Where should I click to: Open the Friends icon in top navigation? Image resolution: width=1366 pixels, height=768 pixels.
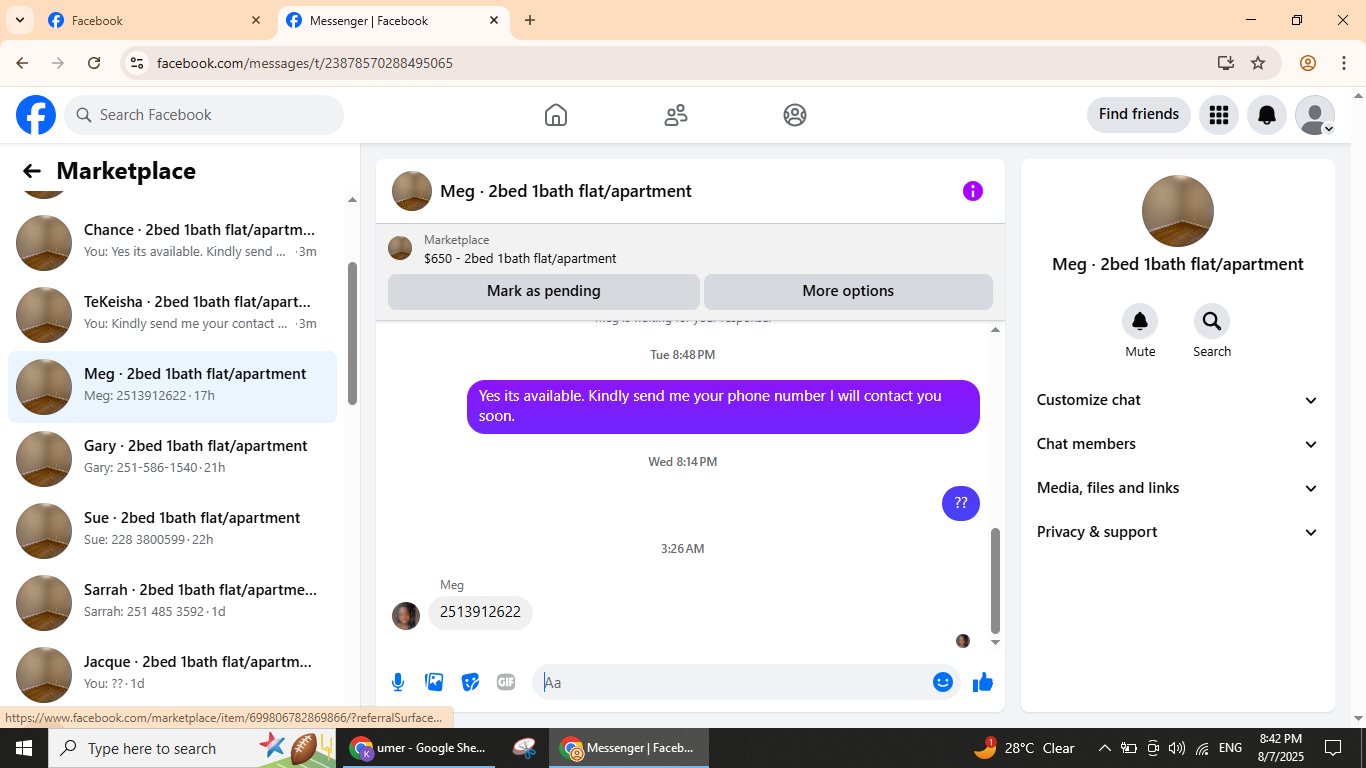pos(676,115)
